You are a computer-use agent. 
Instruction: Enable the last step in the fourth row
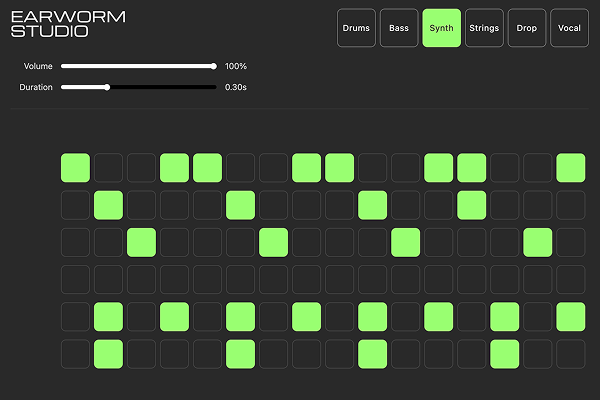[570, 279]
